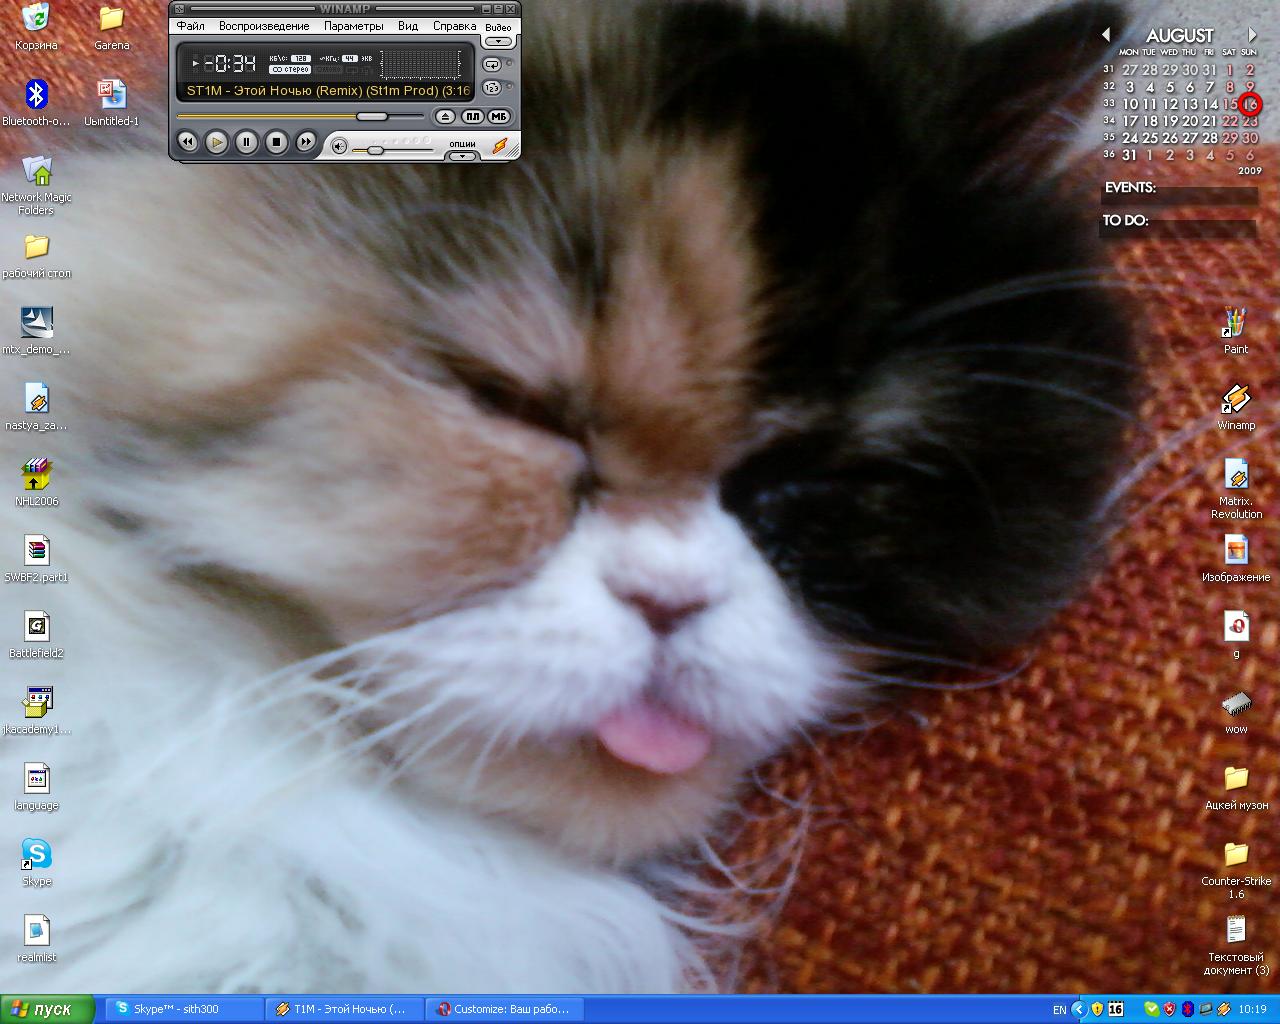Screen dimensions: 1280x1024
Task: Click the пуск Start button
Action: tap(47, 1009)
